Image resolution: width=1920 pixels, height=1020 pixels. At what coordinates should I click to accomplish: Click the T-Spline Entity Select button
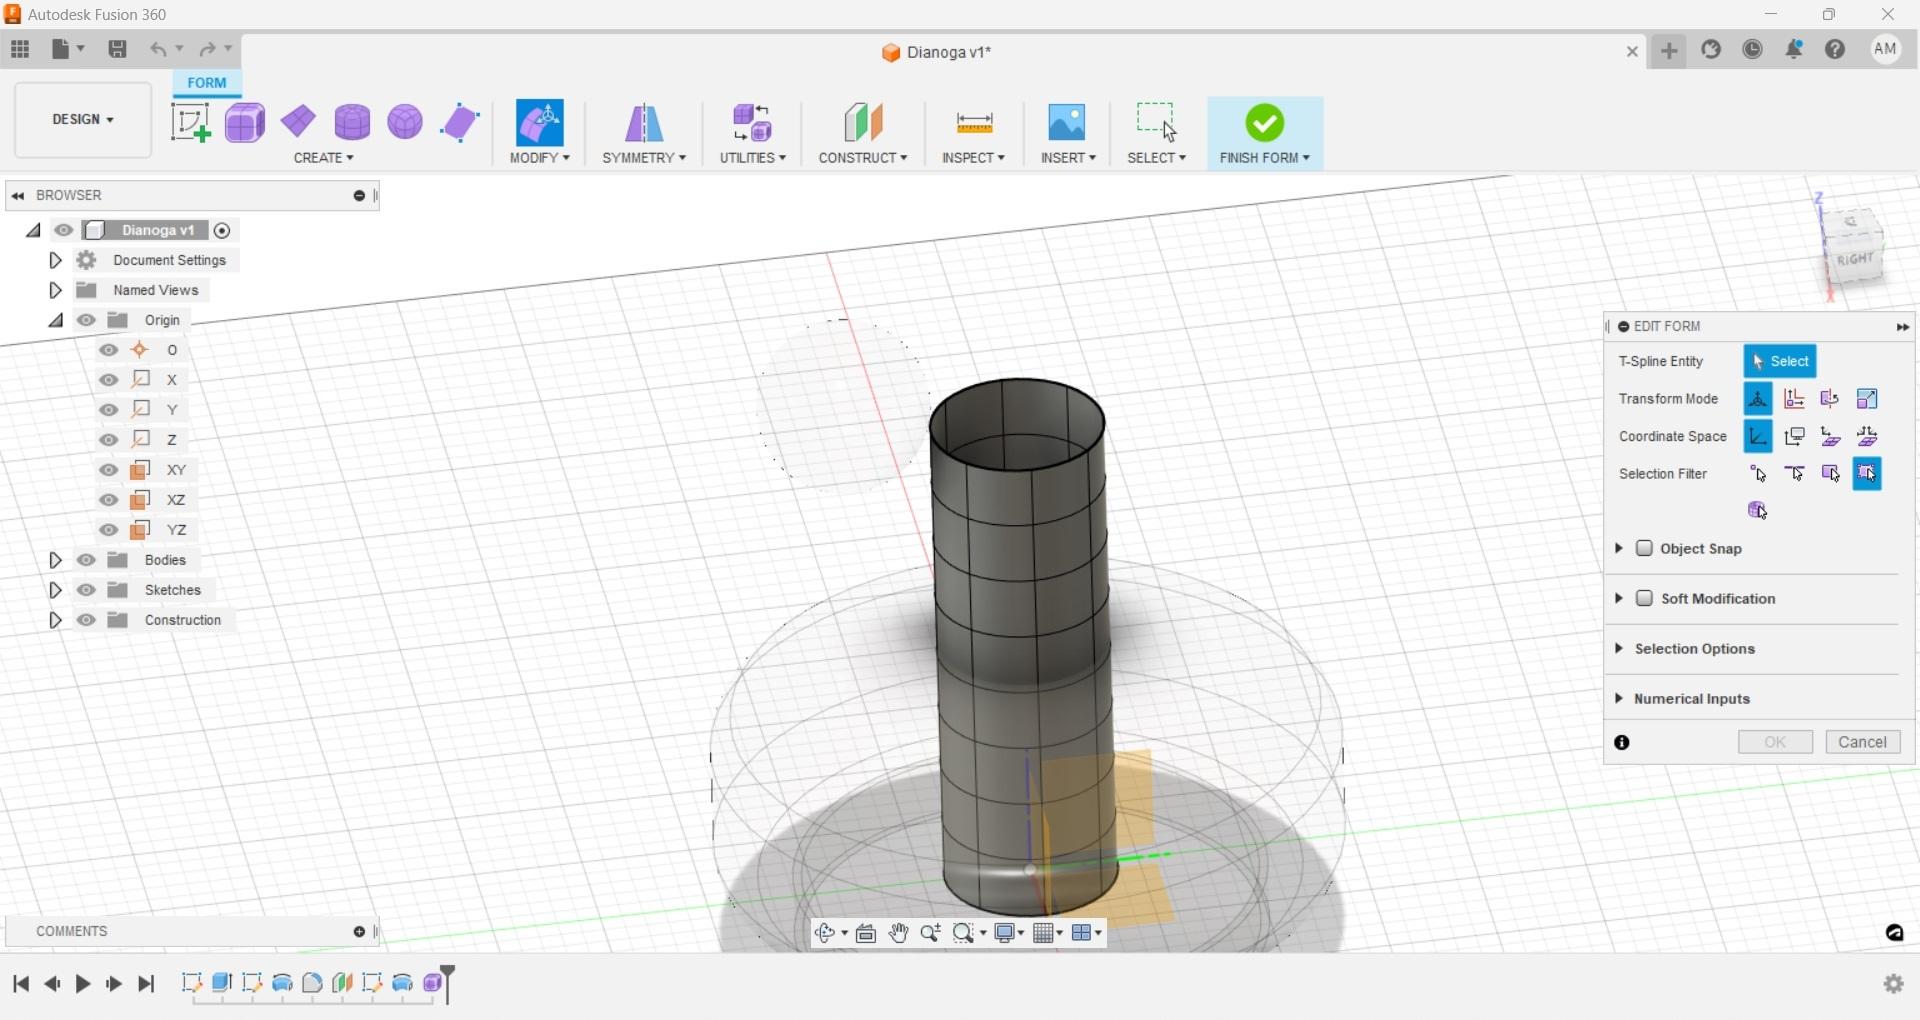pyautogui.click(x=1780, y=362)
